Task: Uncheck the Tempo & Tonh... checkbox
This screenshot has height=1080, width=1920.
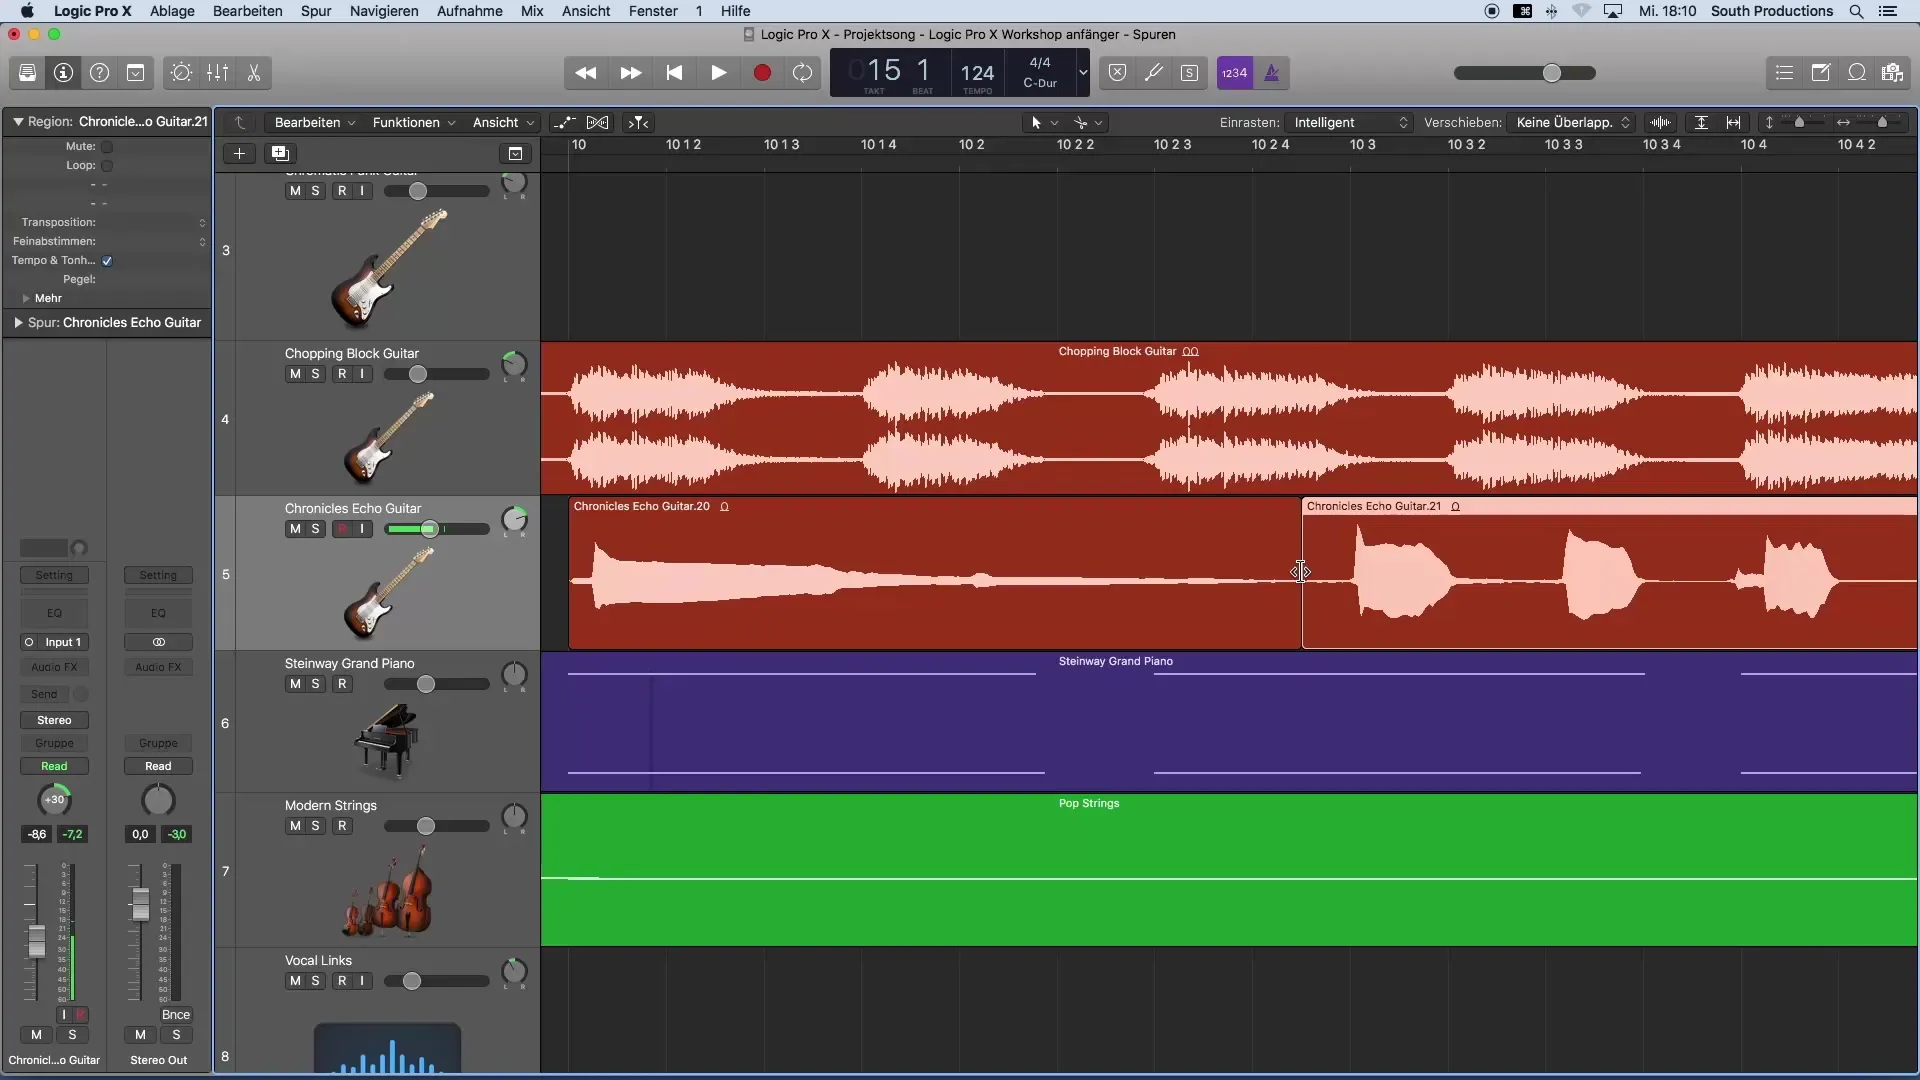Action: pos(106,261)
